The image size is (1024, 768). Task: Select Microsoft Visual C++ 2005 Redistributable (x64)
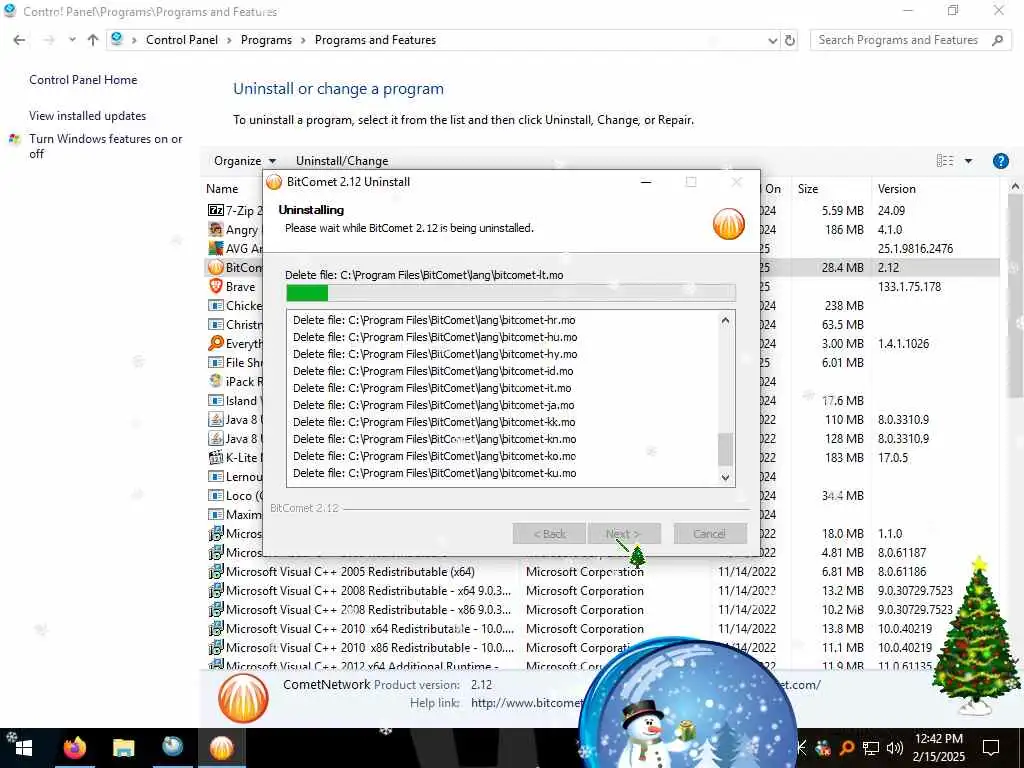pyautogui.click(x=350, y=571)
